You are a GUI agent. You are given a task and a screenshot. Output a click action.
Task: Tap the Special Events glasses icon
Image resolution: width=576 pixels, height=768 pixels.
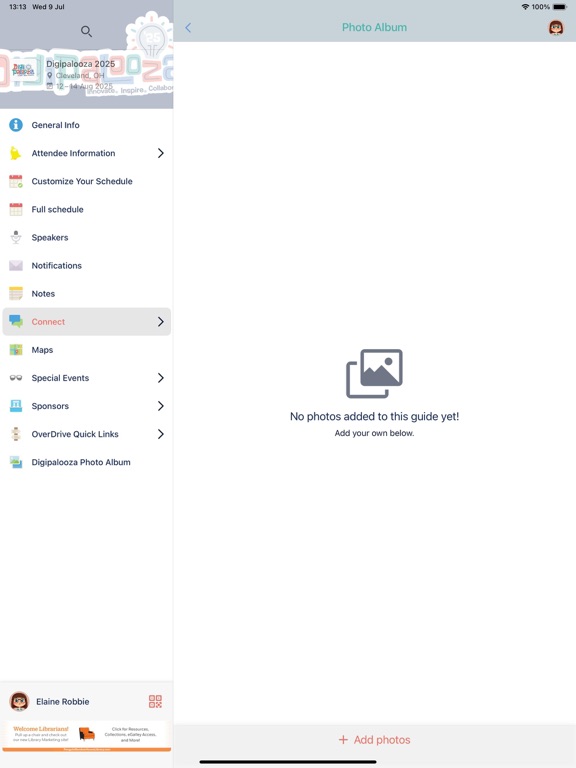16,378
